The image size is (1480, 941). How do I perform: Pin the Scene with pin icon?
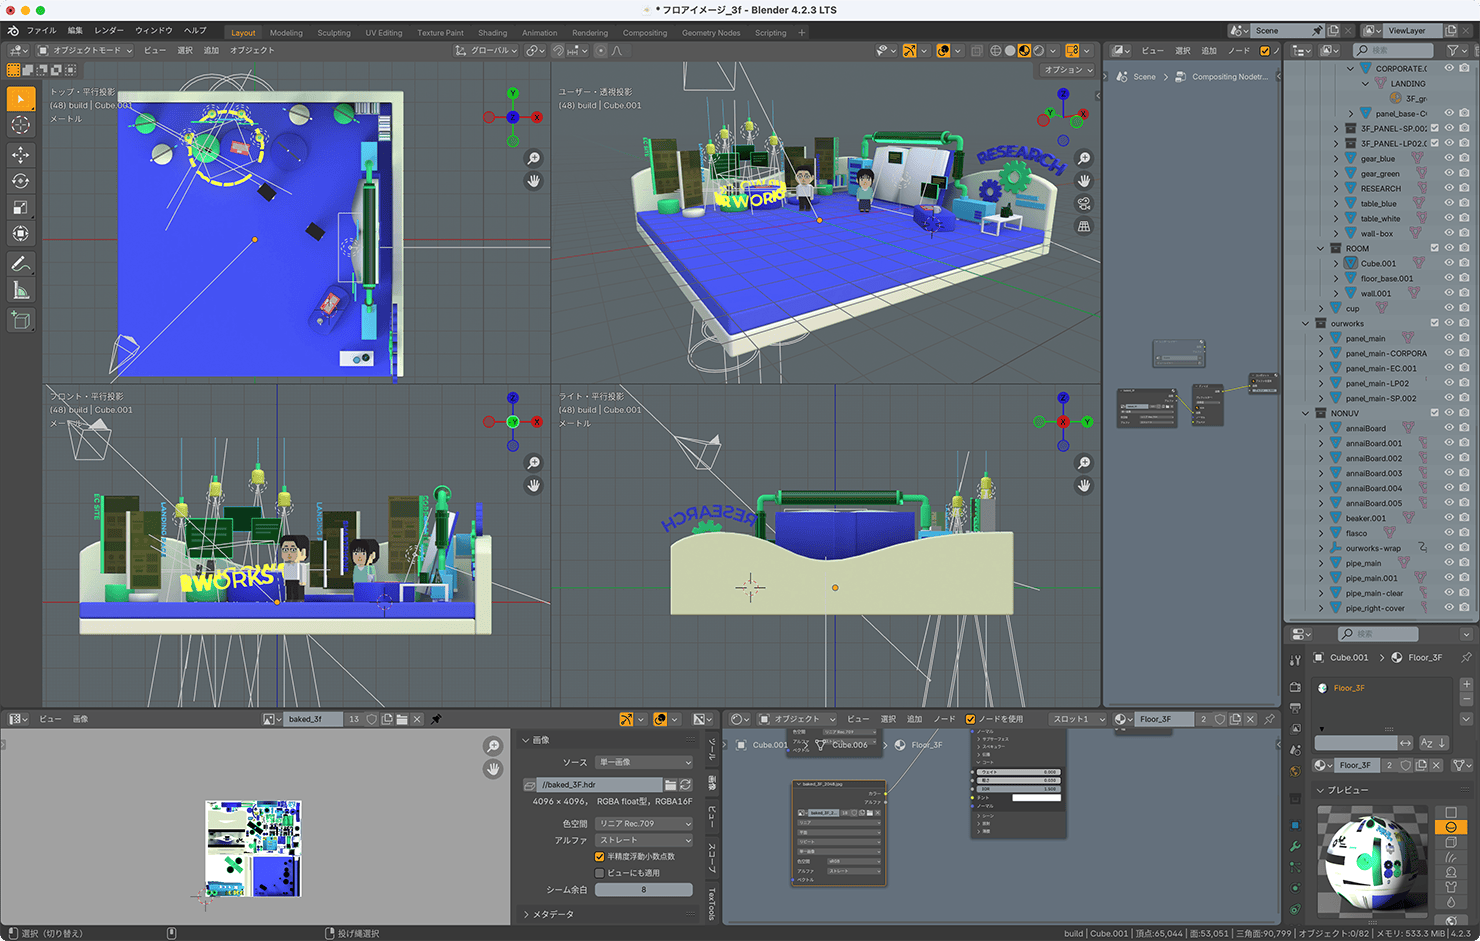1317,31
